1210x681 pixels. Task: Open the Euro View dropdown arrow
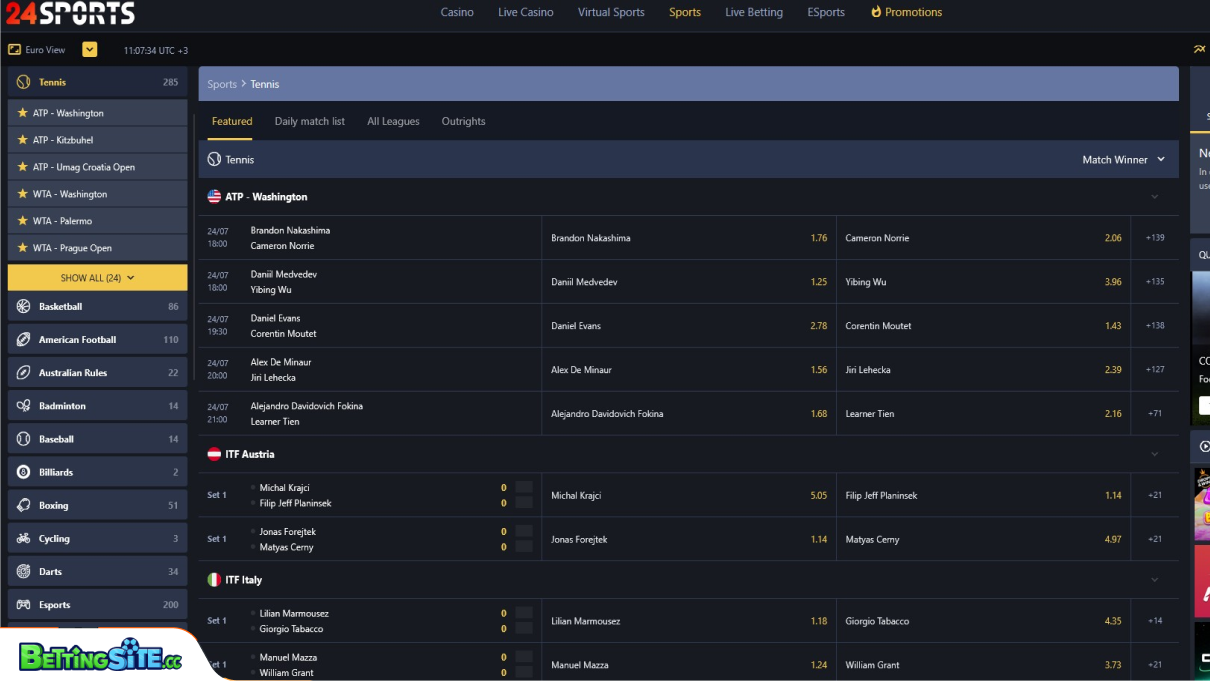[x=88, y=48]
